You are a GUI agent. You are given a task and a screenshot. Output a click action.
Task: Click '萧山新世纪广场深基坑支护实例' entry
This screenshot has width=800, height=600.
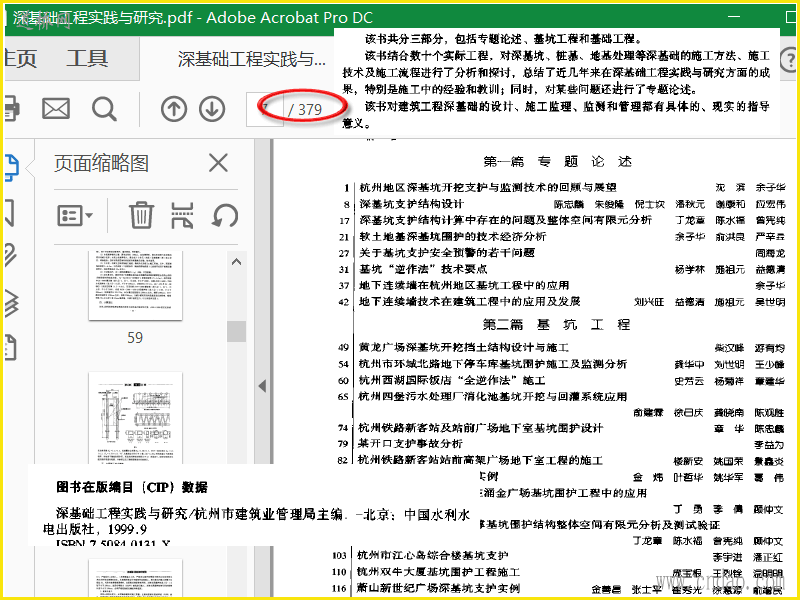438,588
